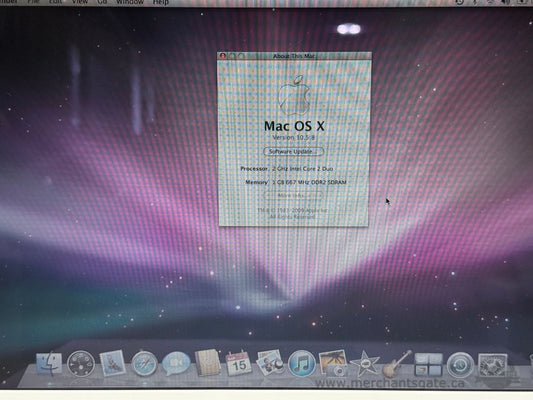533x400 pixels.
Task: Click the Memory label
Action: [257, 182]
